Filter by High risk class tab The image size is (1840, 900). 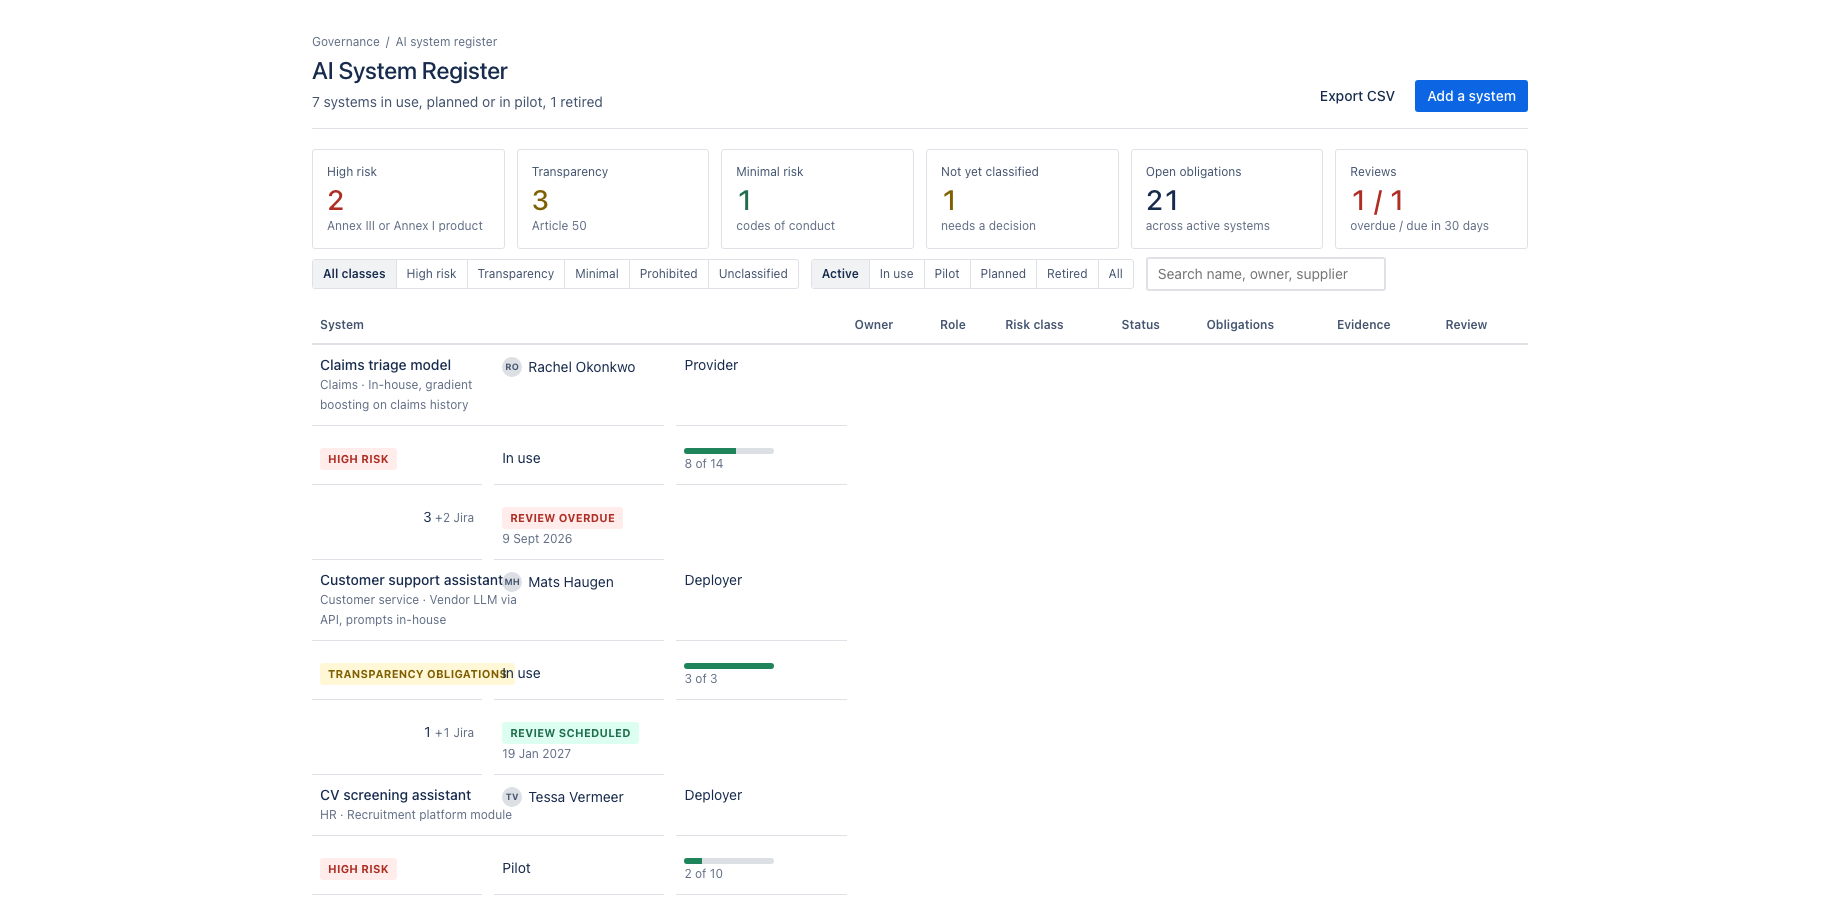[431, 274]
